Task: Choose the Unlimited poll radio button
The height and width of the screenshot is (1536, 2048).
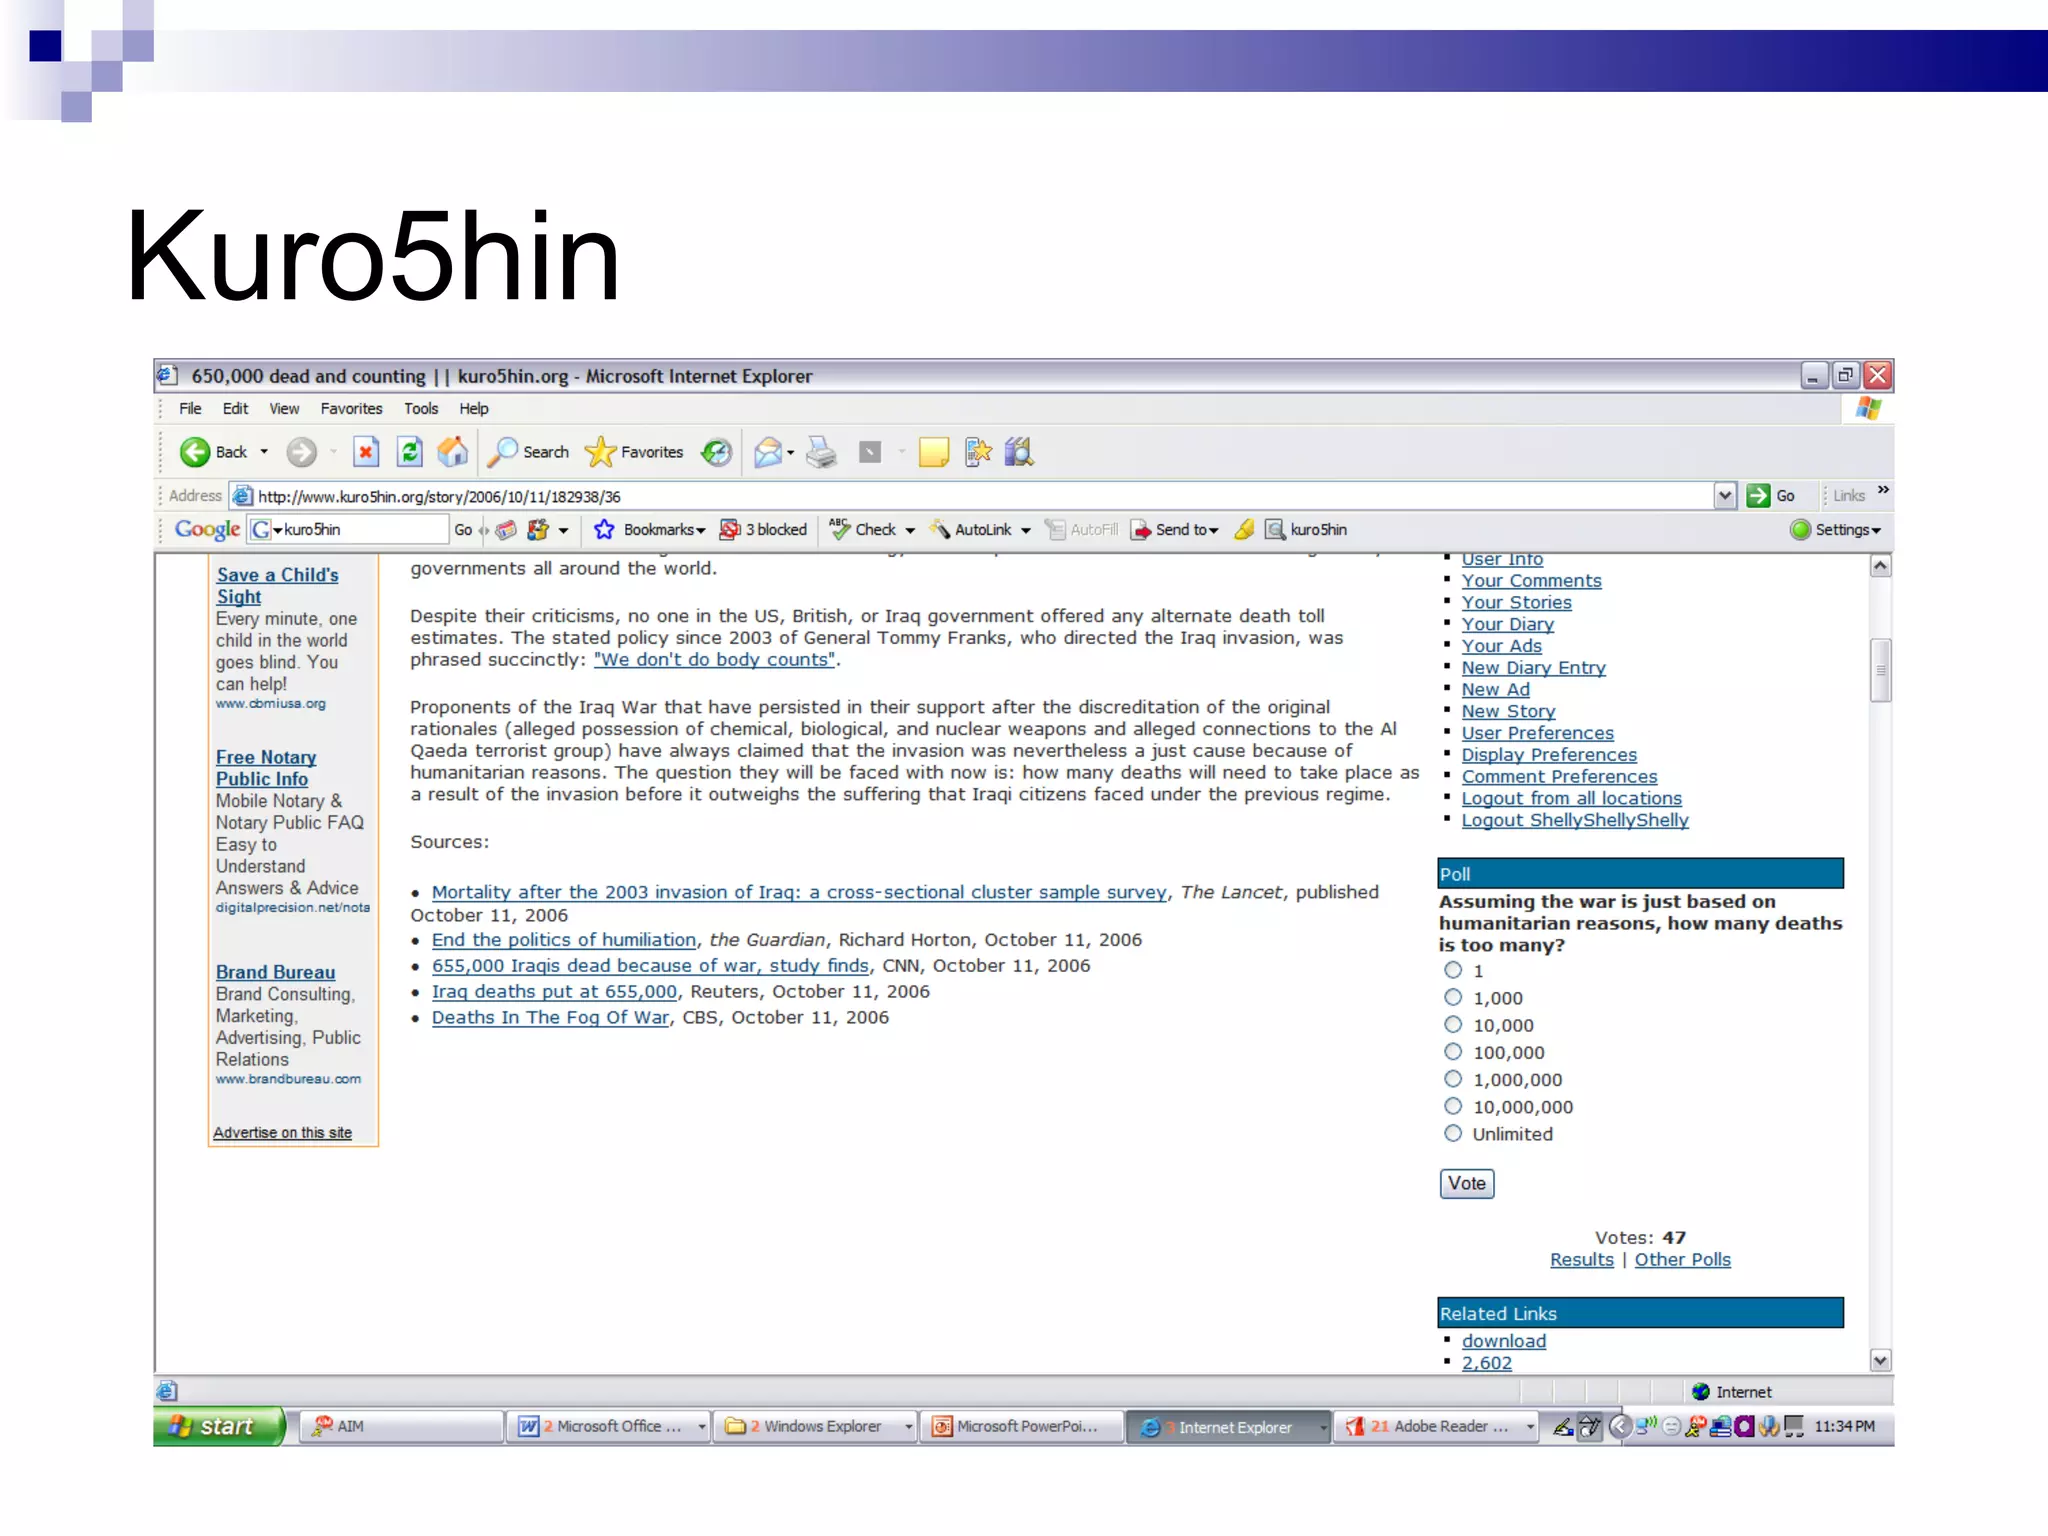Action: tap(1453, 1133)
